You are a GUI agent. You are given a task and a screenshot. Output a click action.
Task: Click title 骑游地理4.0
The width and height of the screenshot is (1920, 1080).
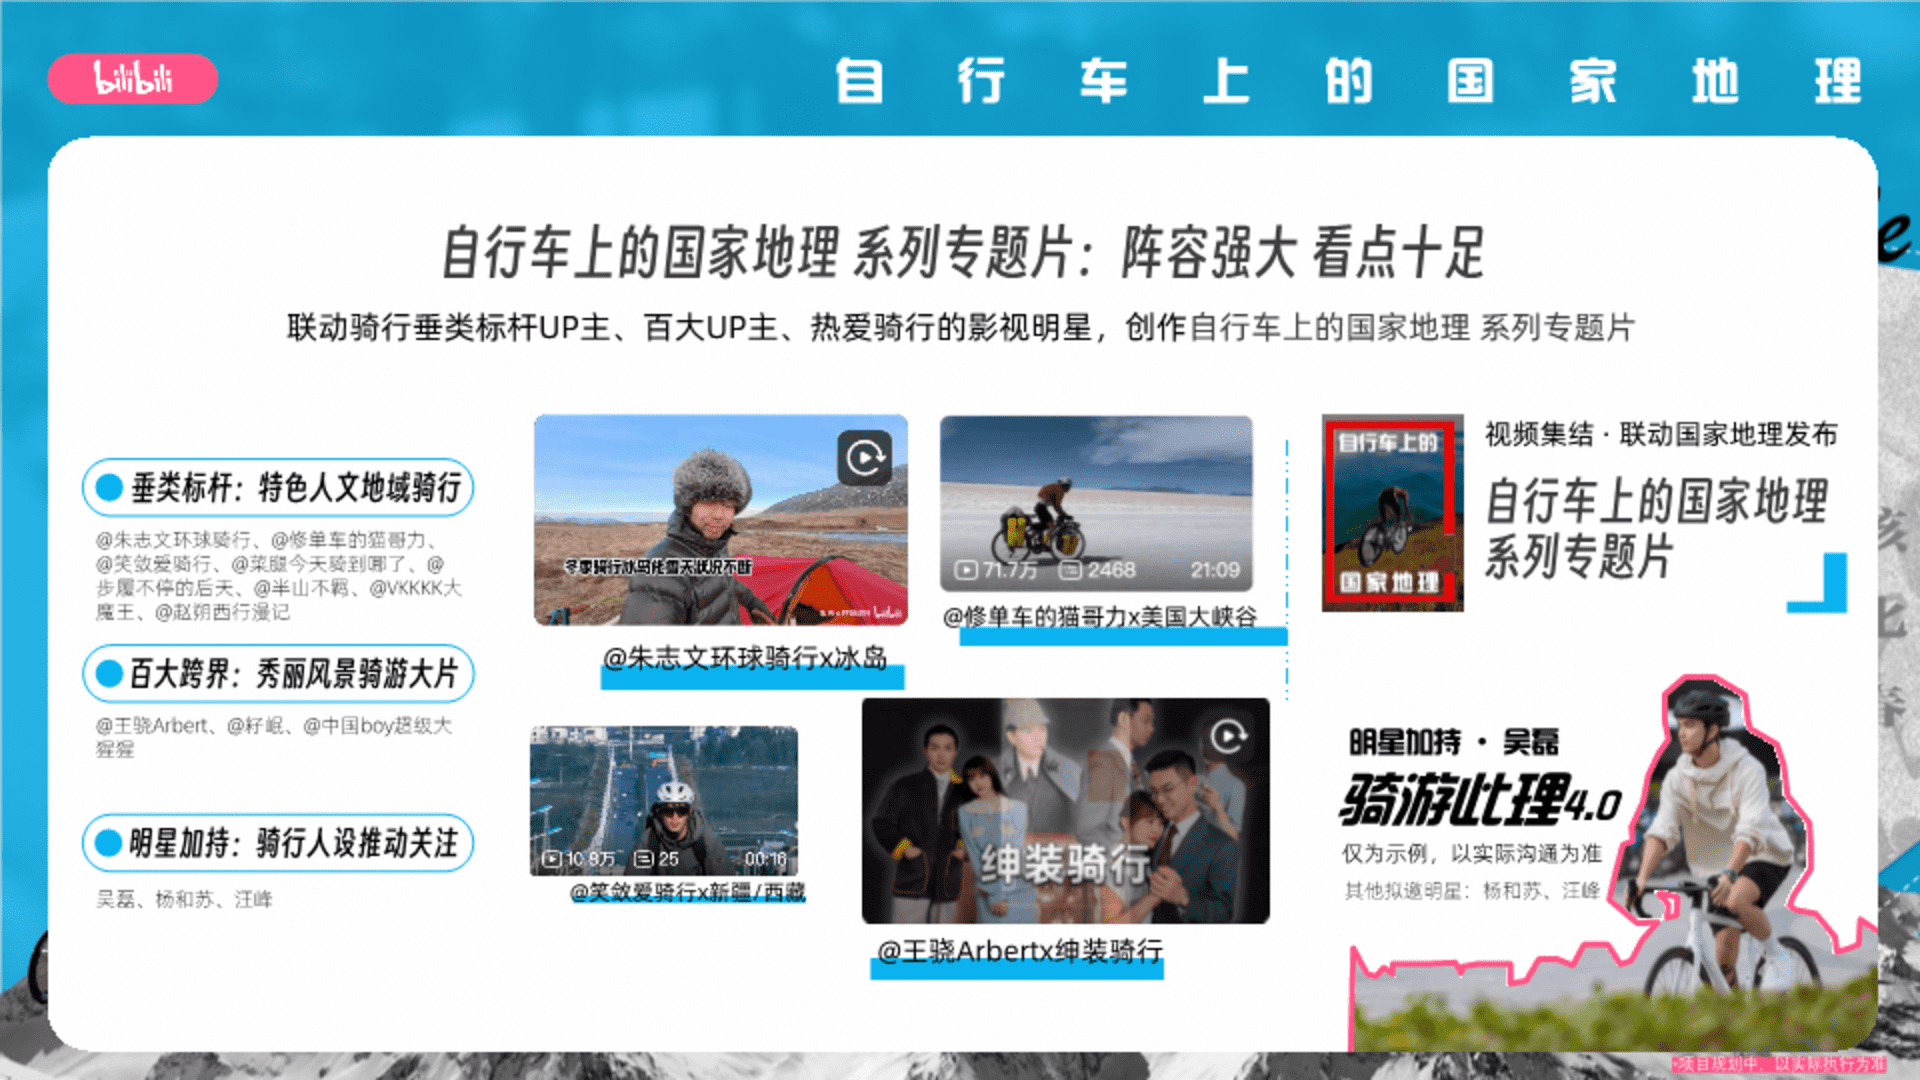[x=1481, y=800]
